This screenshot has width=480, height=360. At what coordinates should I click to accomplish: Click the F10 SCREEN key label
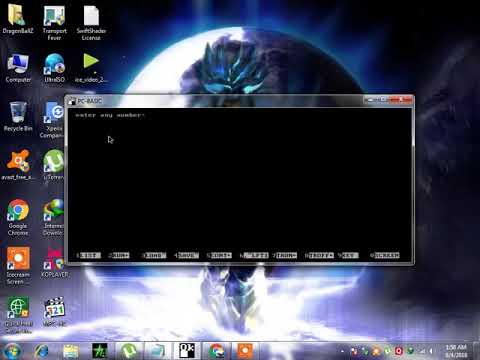point(385,255)
